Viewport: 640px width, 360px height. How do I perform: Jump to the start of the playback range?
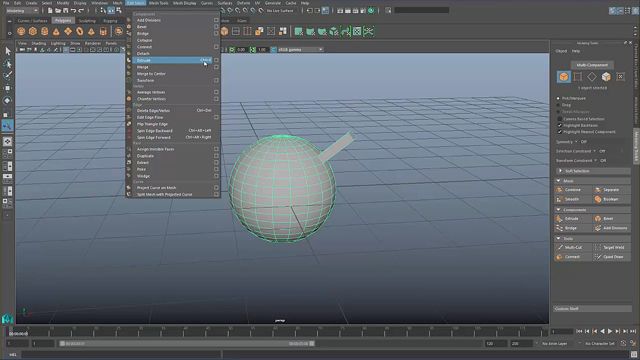click(x=579, y=331)
